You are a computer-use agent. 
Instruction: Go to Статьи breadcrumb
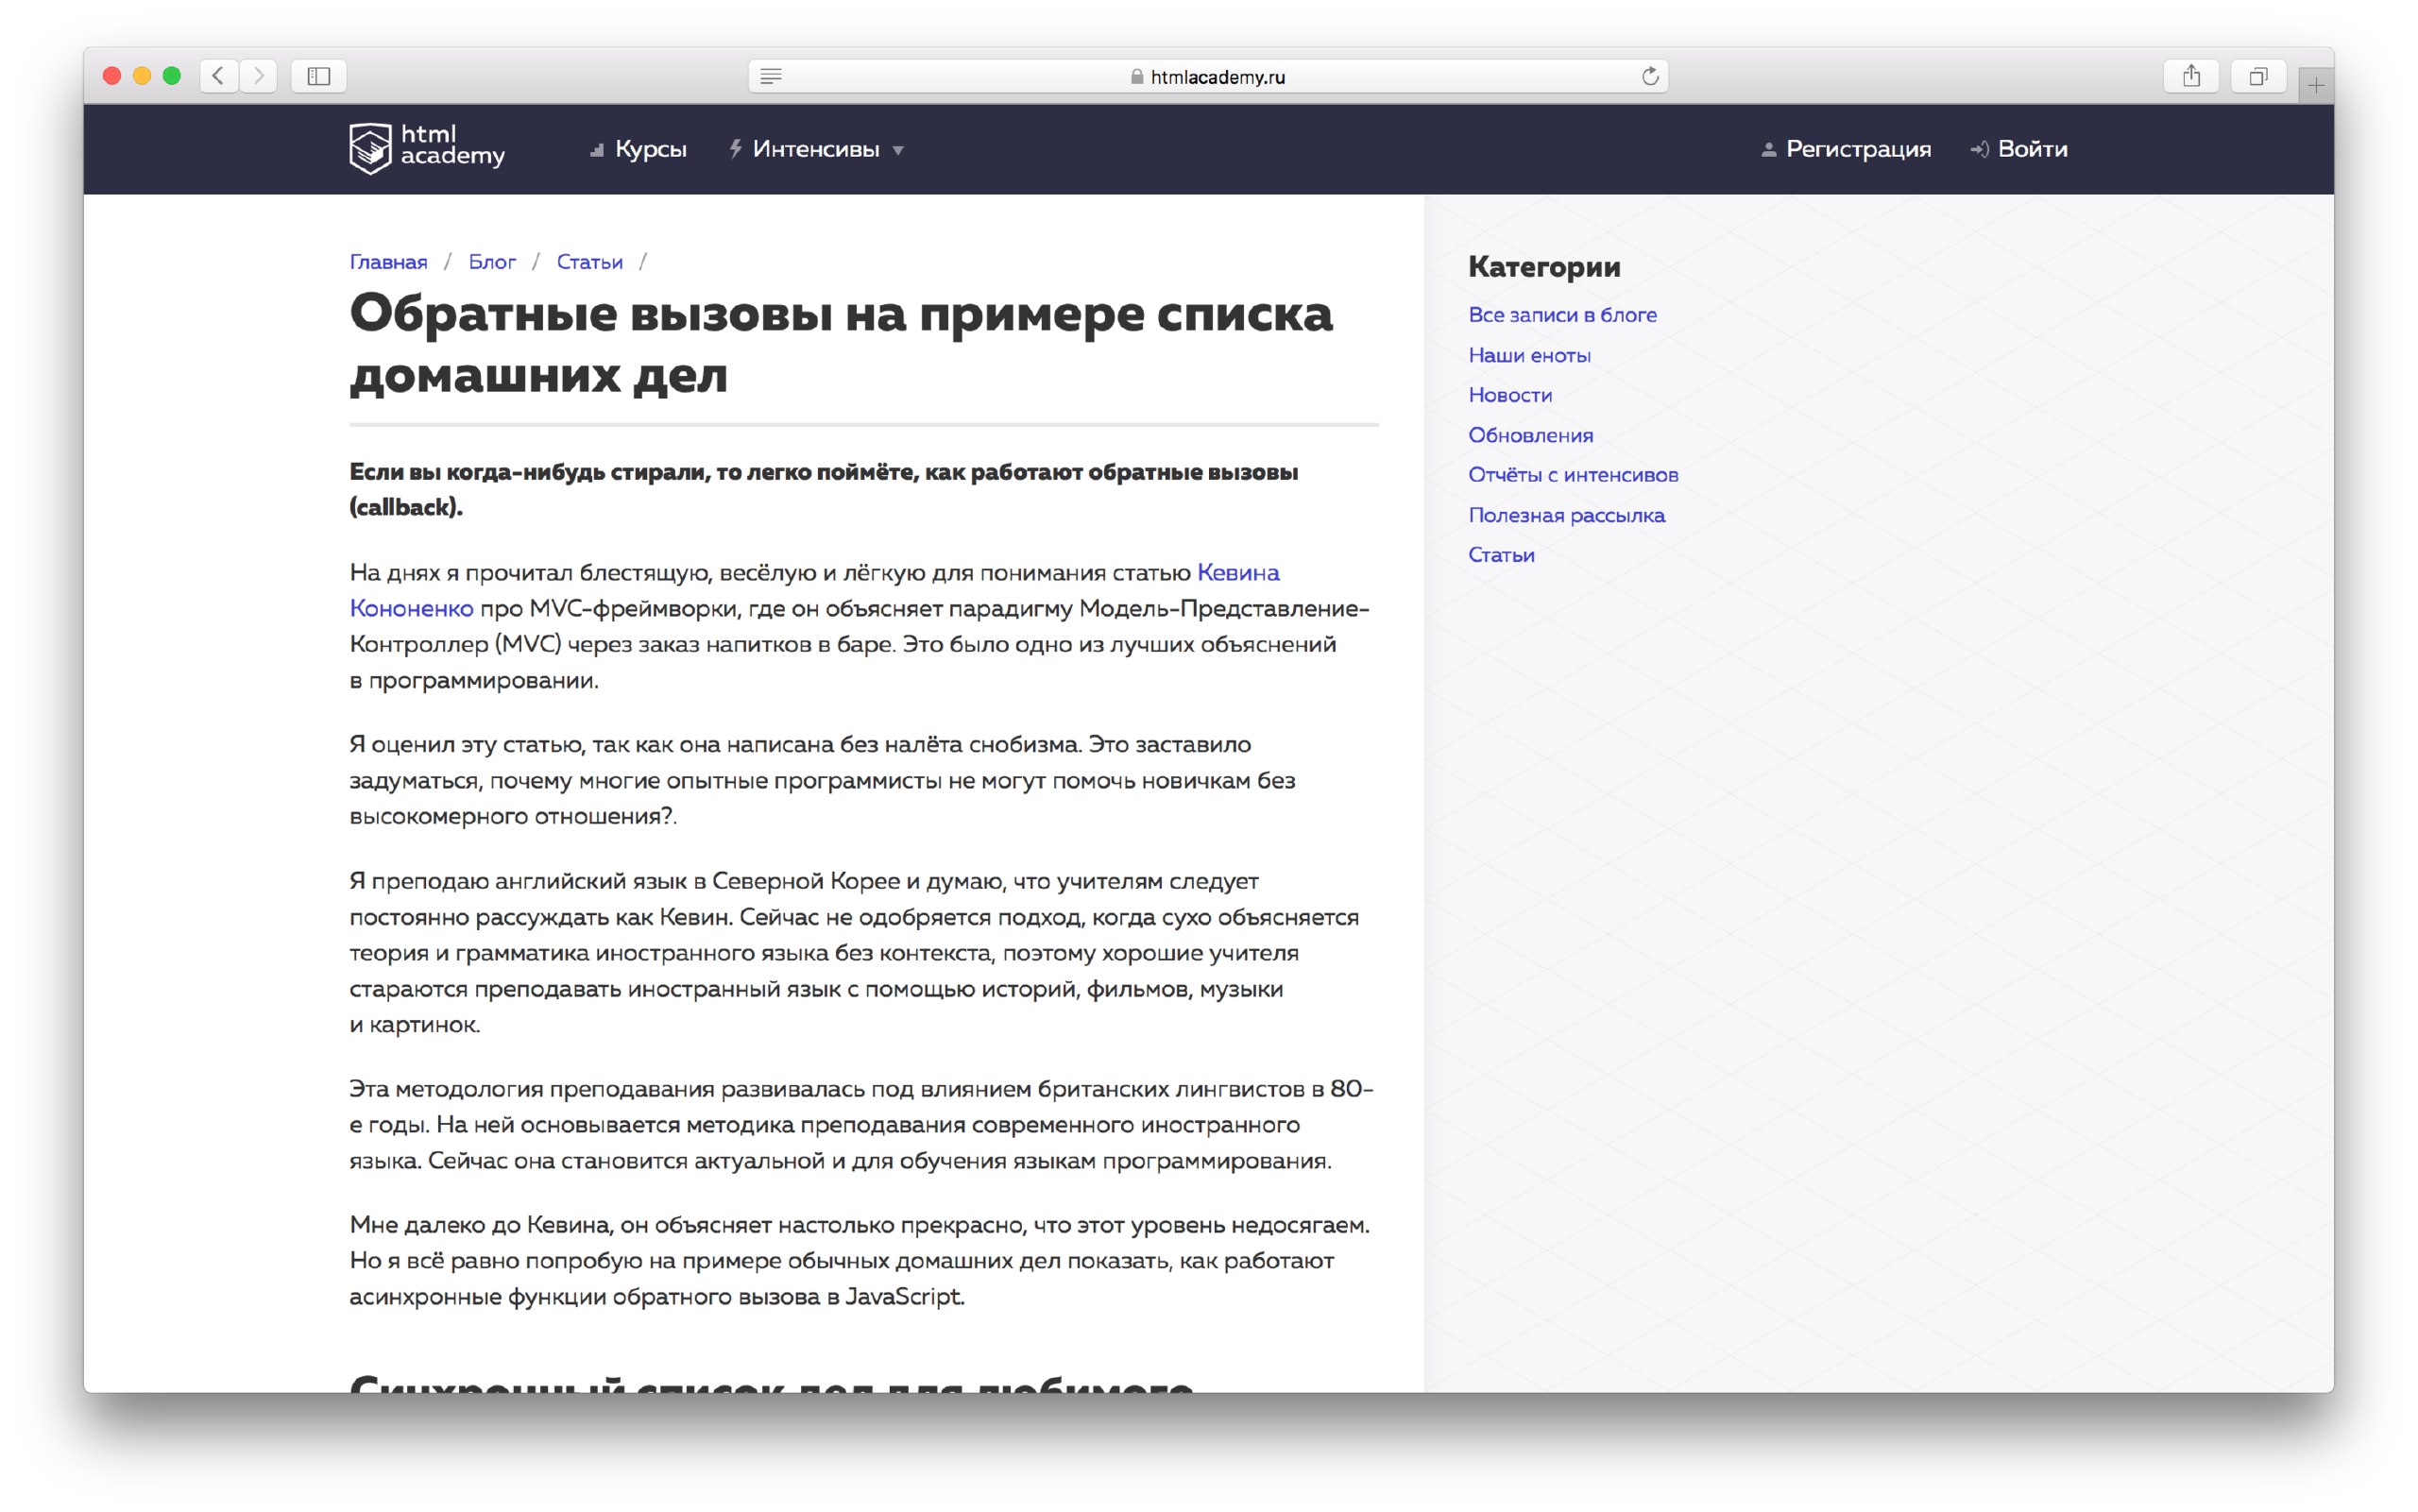pos(589,262)
